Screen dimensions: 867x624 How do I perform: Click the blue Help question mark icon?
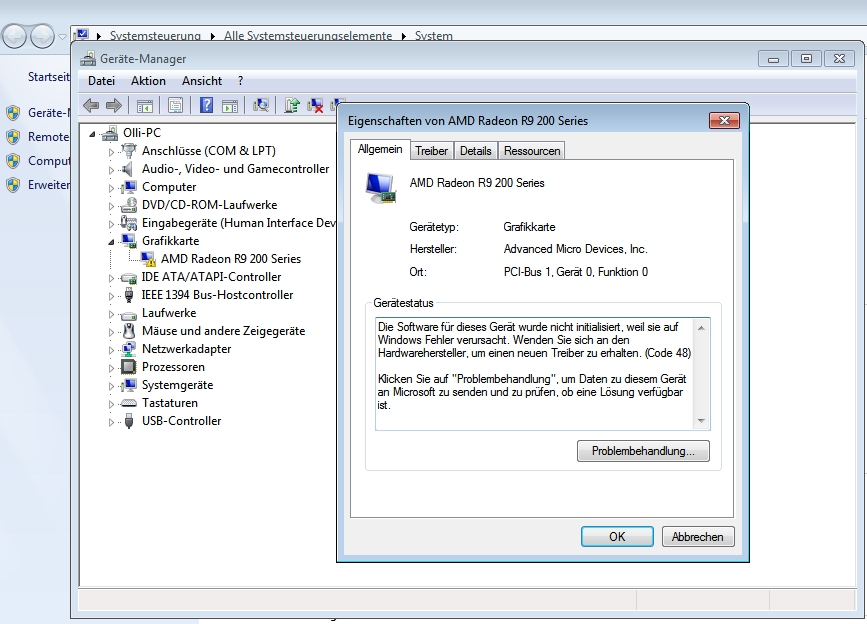pyautogui.click(x=206, y=105)
